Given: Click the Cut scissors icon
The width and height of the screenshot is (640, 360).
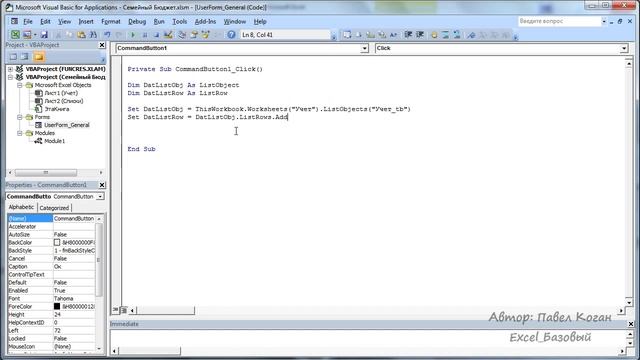Looking at the screenshot, I should pyautogui.click(x=58, y=35).
